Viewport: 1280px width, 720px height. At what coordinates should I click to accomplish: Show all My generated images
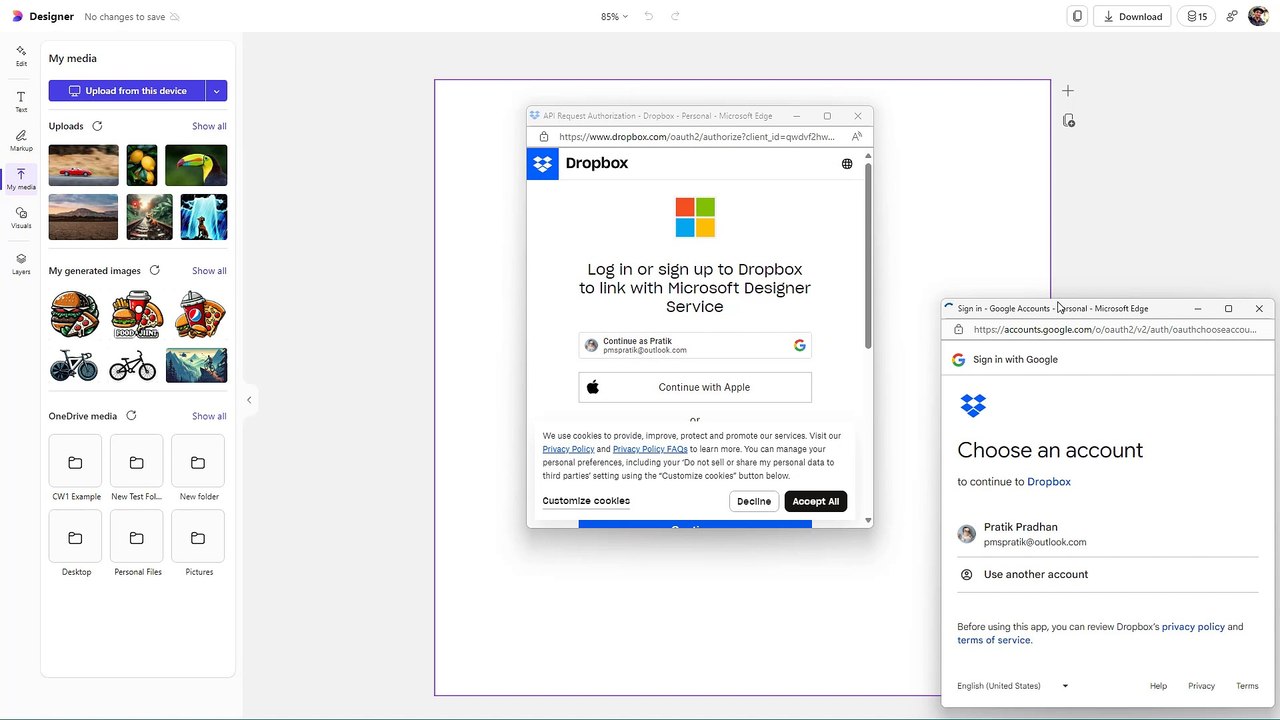[x=209, y=271]
